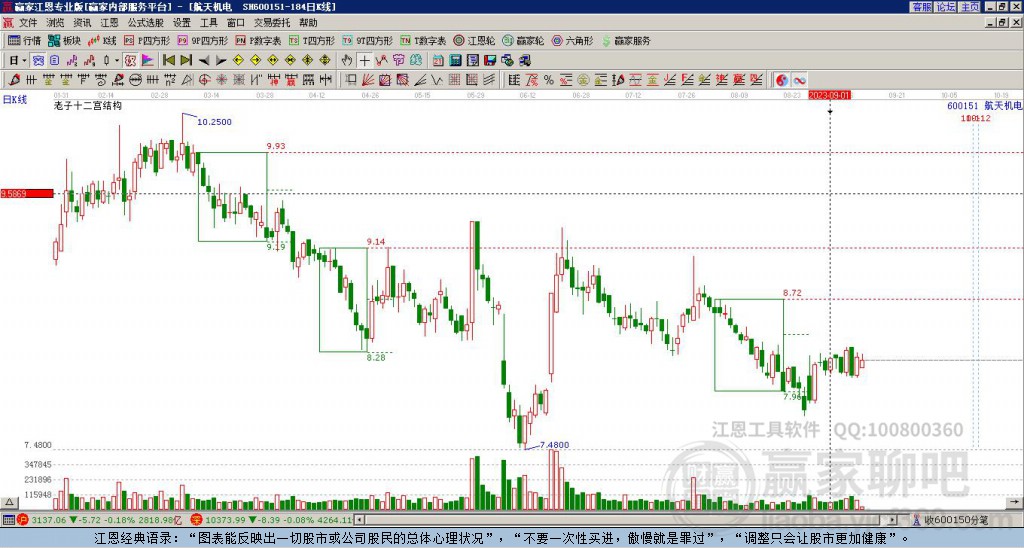
Task: Open the 江恩 menu
Action: click(x=109, y=23)
